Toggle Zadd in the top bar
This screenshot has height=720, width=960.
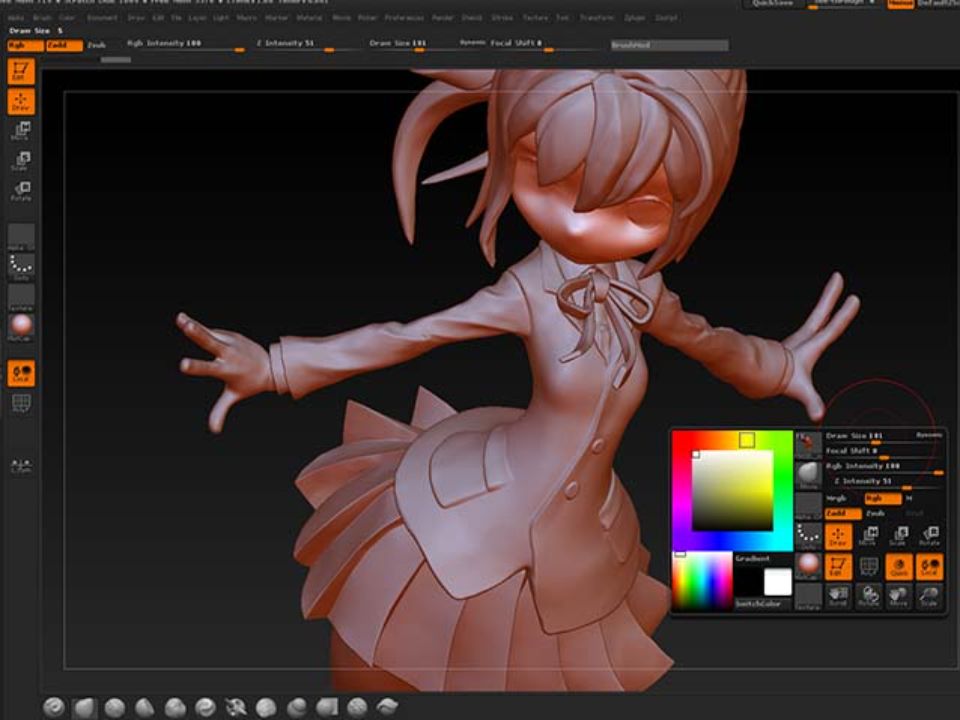coord(64,45)
